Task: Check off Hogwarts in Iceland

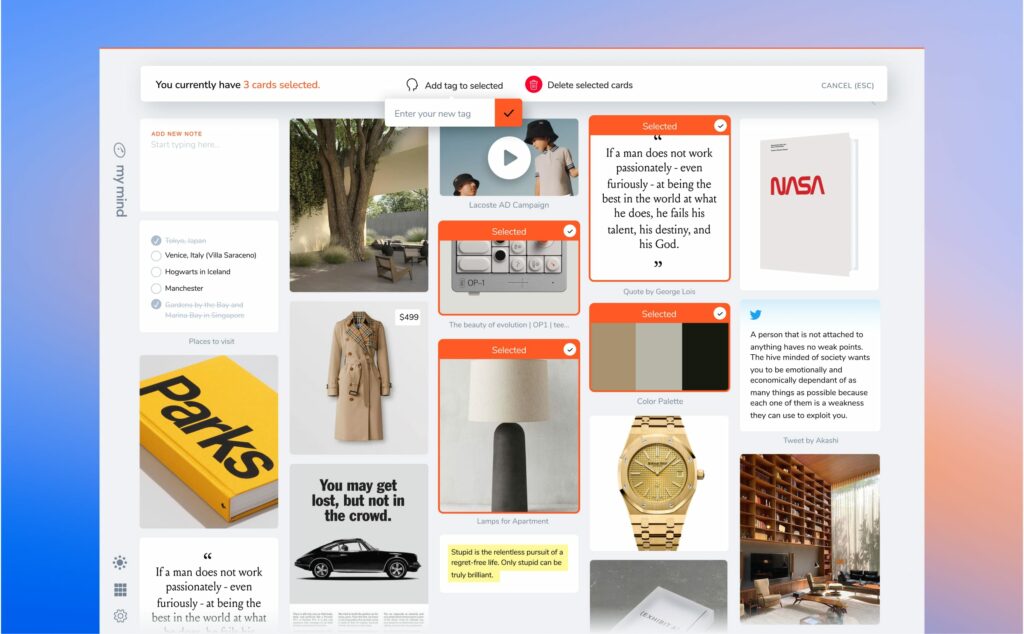Action: point(156,272)
